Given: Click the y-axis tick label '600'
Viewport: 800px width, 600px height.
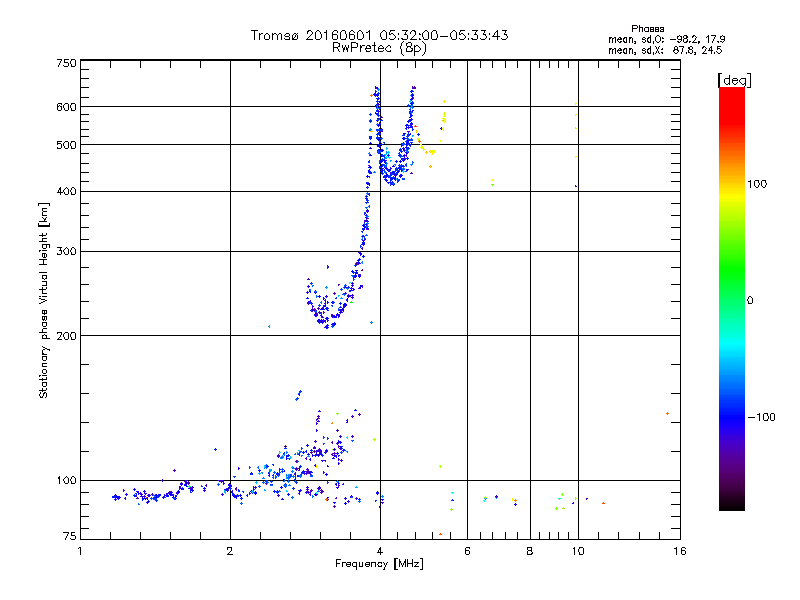Looking at the screenshot, I should (66, 107).
